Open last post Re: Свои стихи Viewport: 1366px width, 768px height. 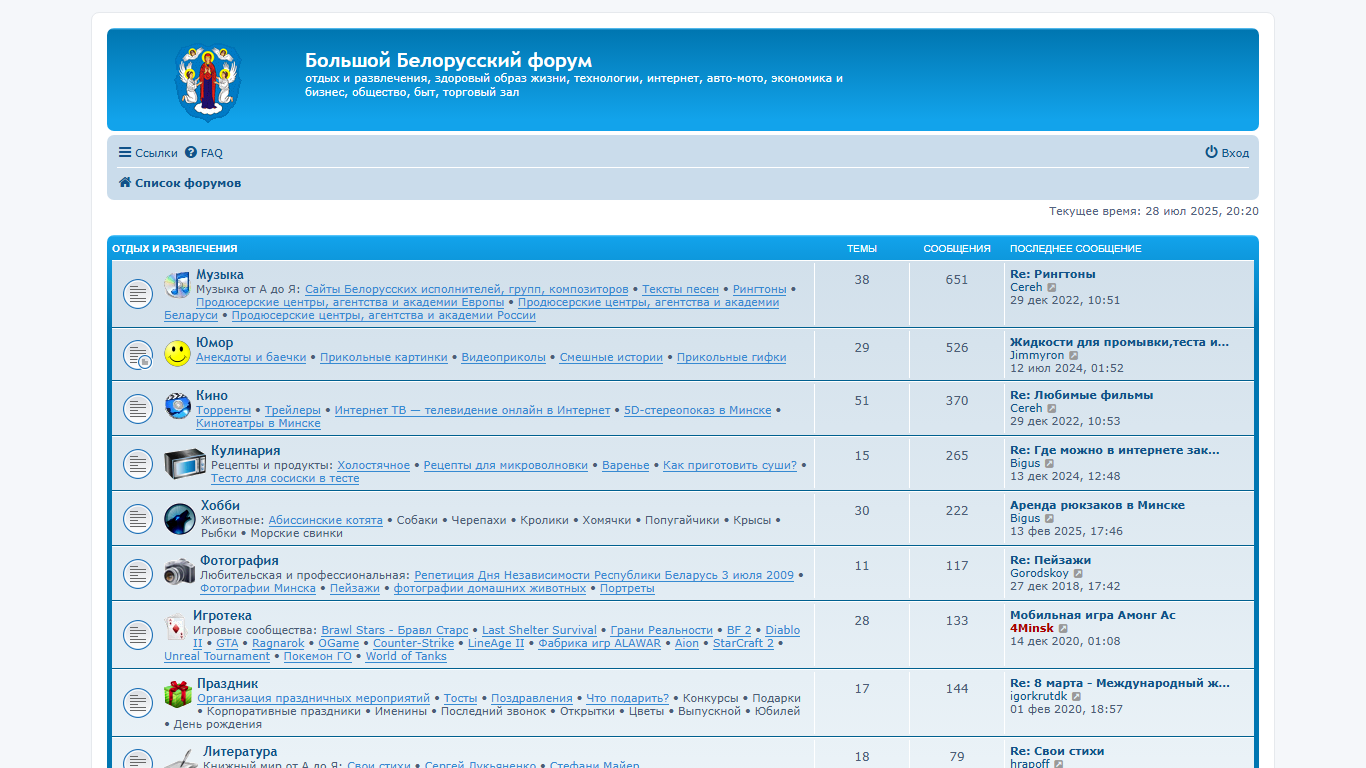(1057, 751)
